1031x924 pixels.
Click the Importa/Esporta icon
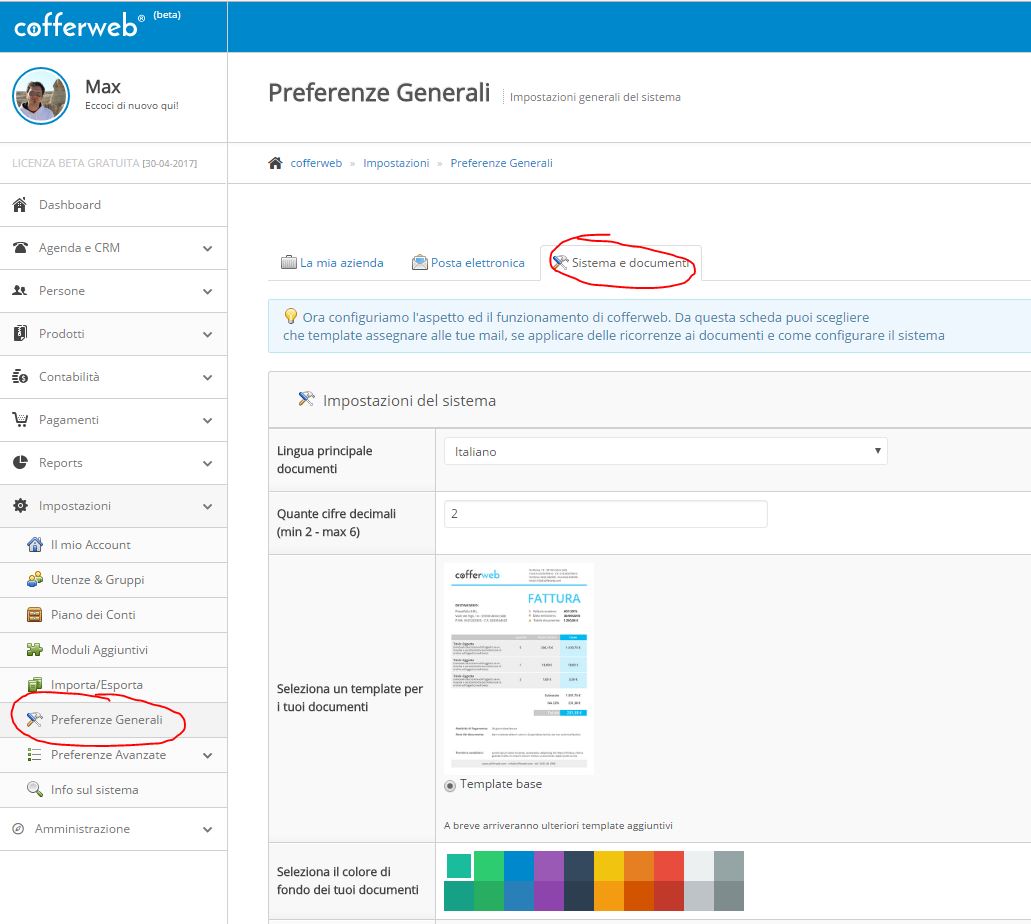[35, 685]
